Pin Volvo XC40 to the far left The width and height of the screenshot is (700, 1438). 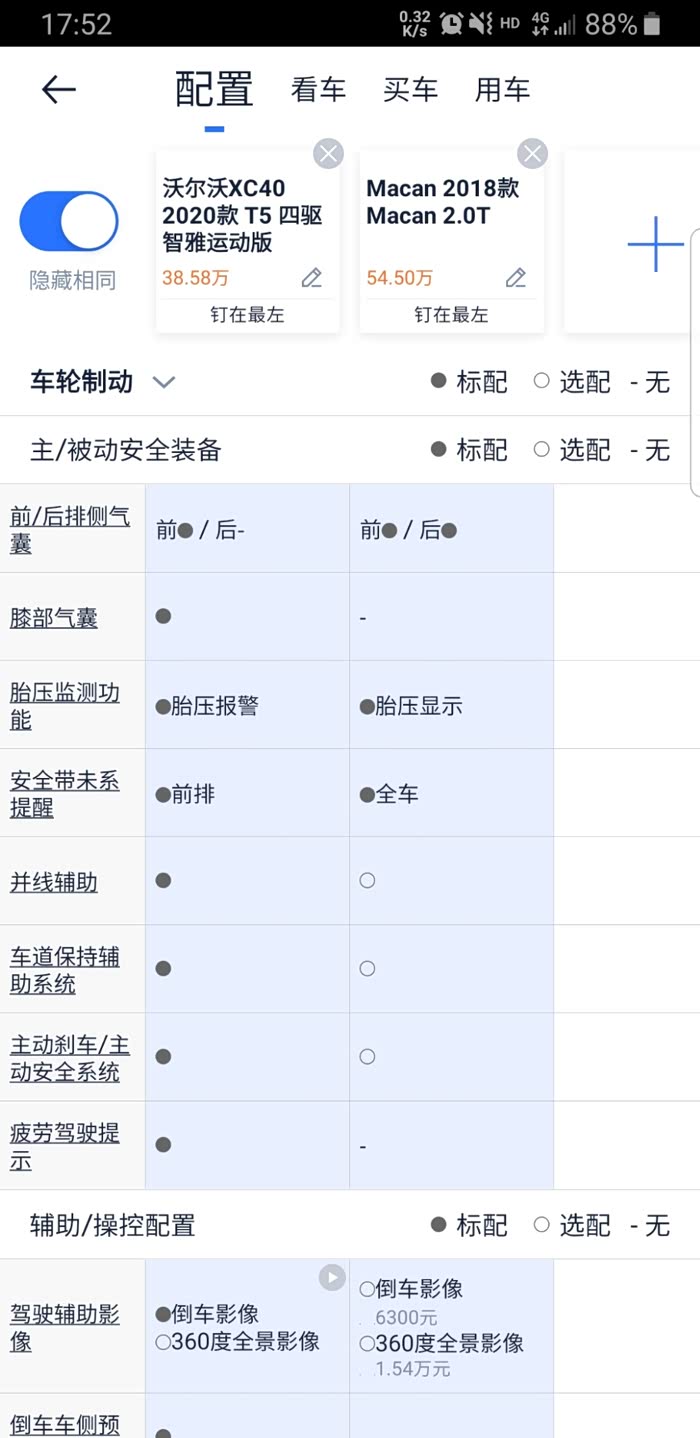pyautogui.click(x=247, y=314)
